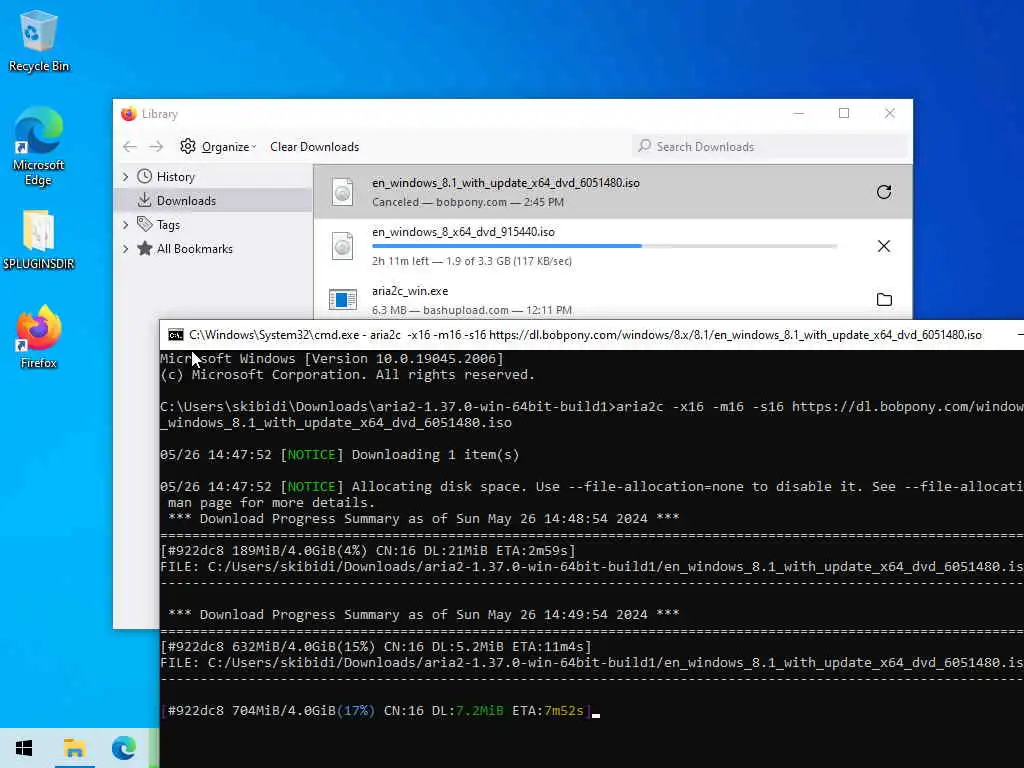Click the Organize gear icon

tap(188, 146)
